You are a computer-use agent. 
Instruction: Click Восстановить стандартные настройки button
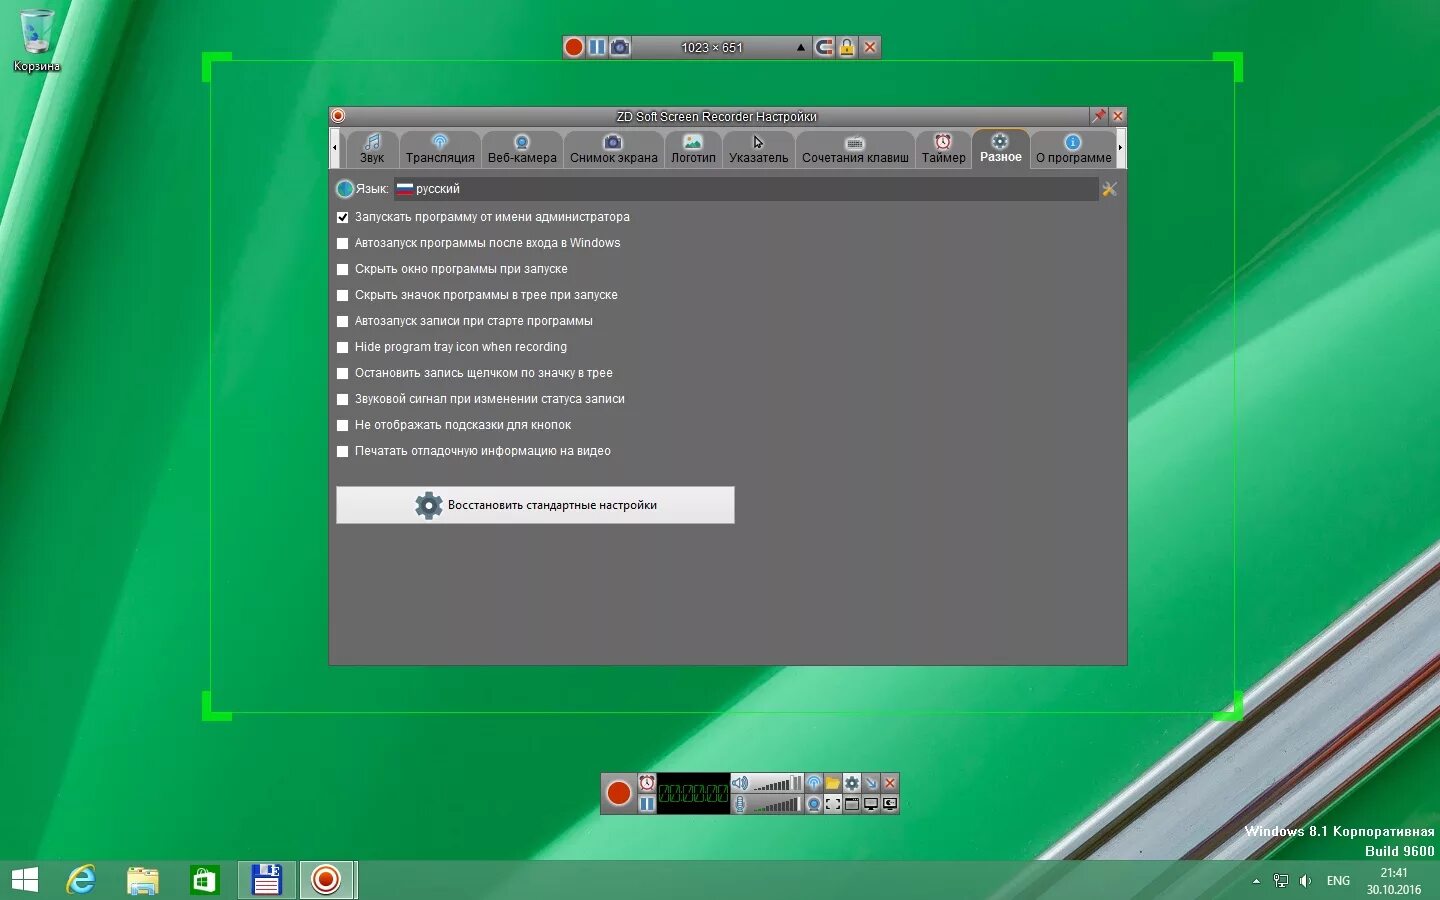coord(535,505)
